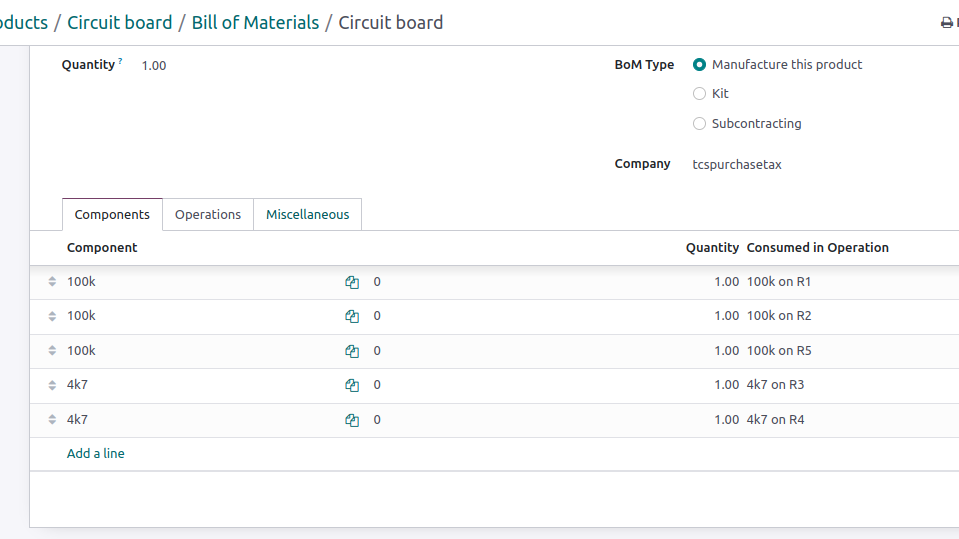This screenshot has height=539, width=959.
Task: Click the BoM Quantity field 1.00
Action: pos(154,65)
